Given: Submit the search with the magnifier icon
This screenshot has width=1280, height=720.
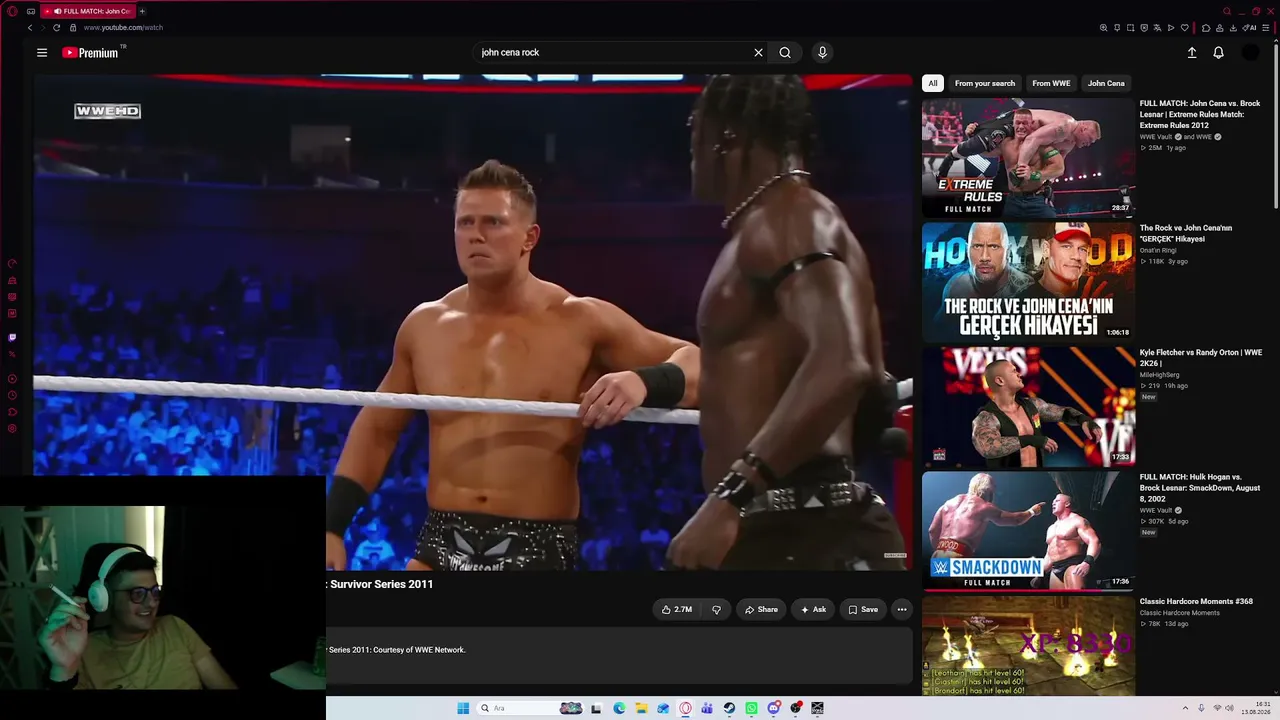Looking at the screenshot, I should point(785,53).
